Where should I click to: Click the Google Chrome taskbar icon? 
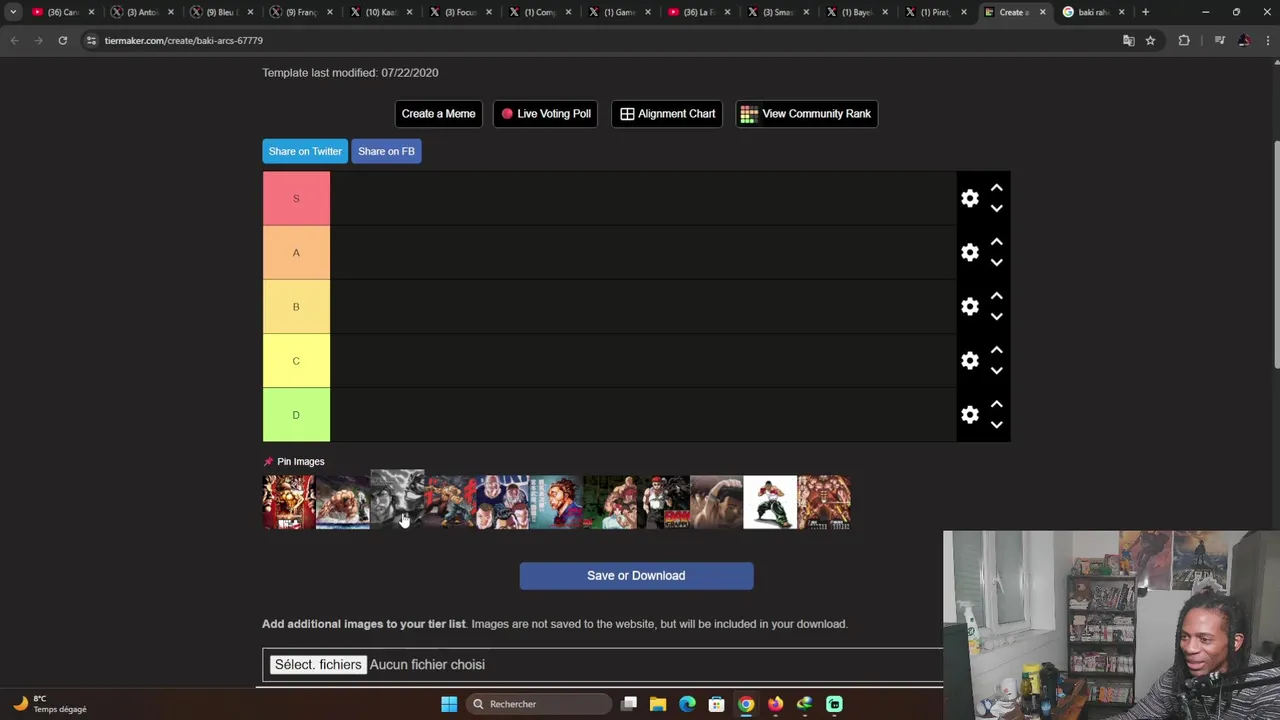(746, 704)
